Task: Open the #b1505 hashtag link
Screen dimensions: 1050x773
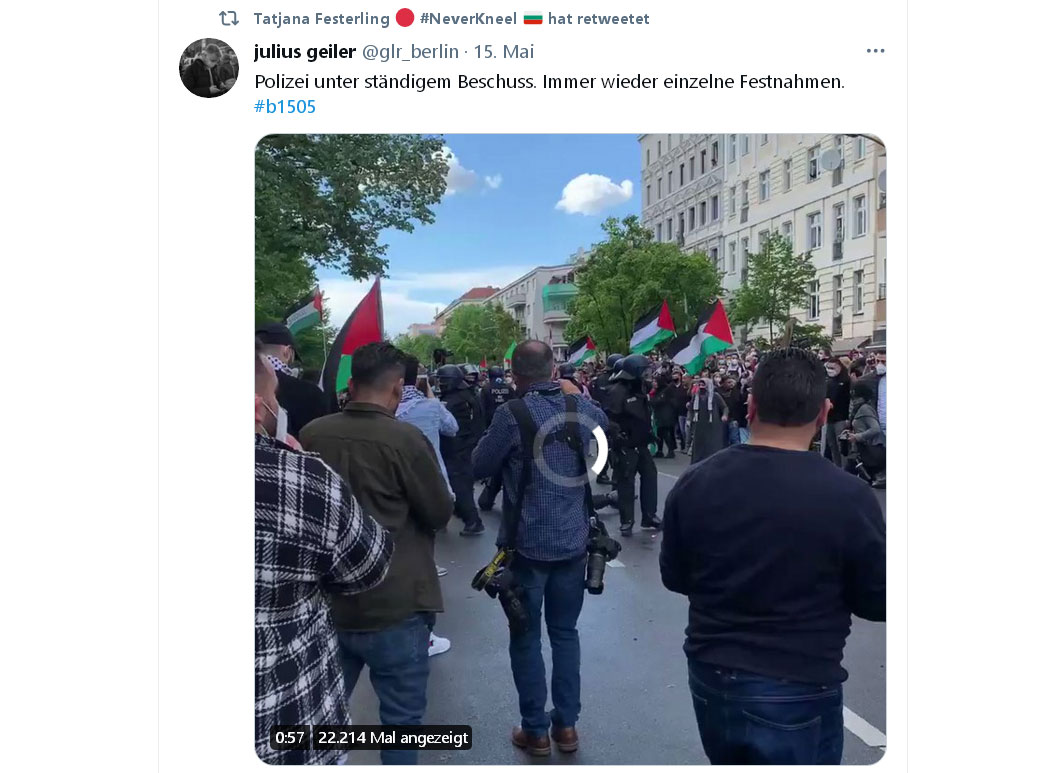Action: point(285,107)
